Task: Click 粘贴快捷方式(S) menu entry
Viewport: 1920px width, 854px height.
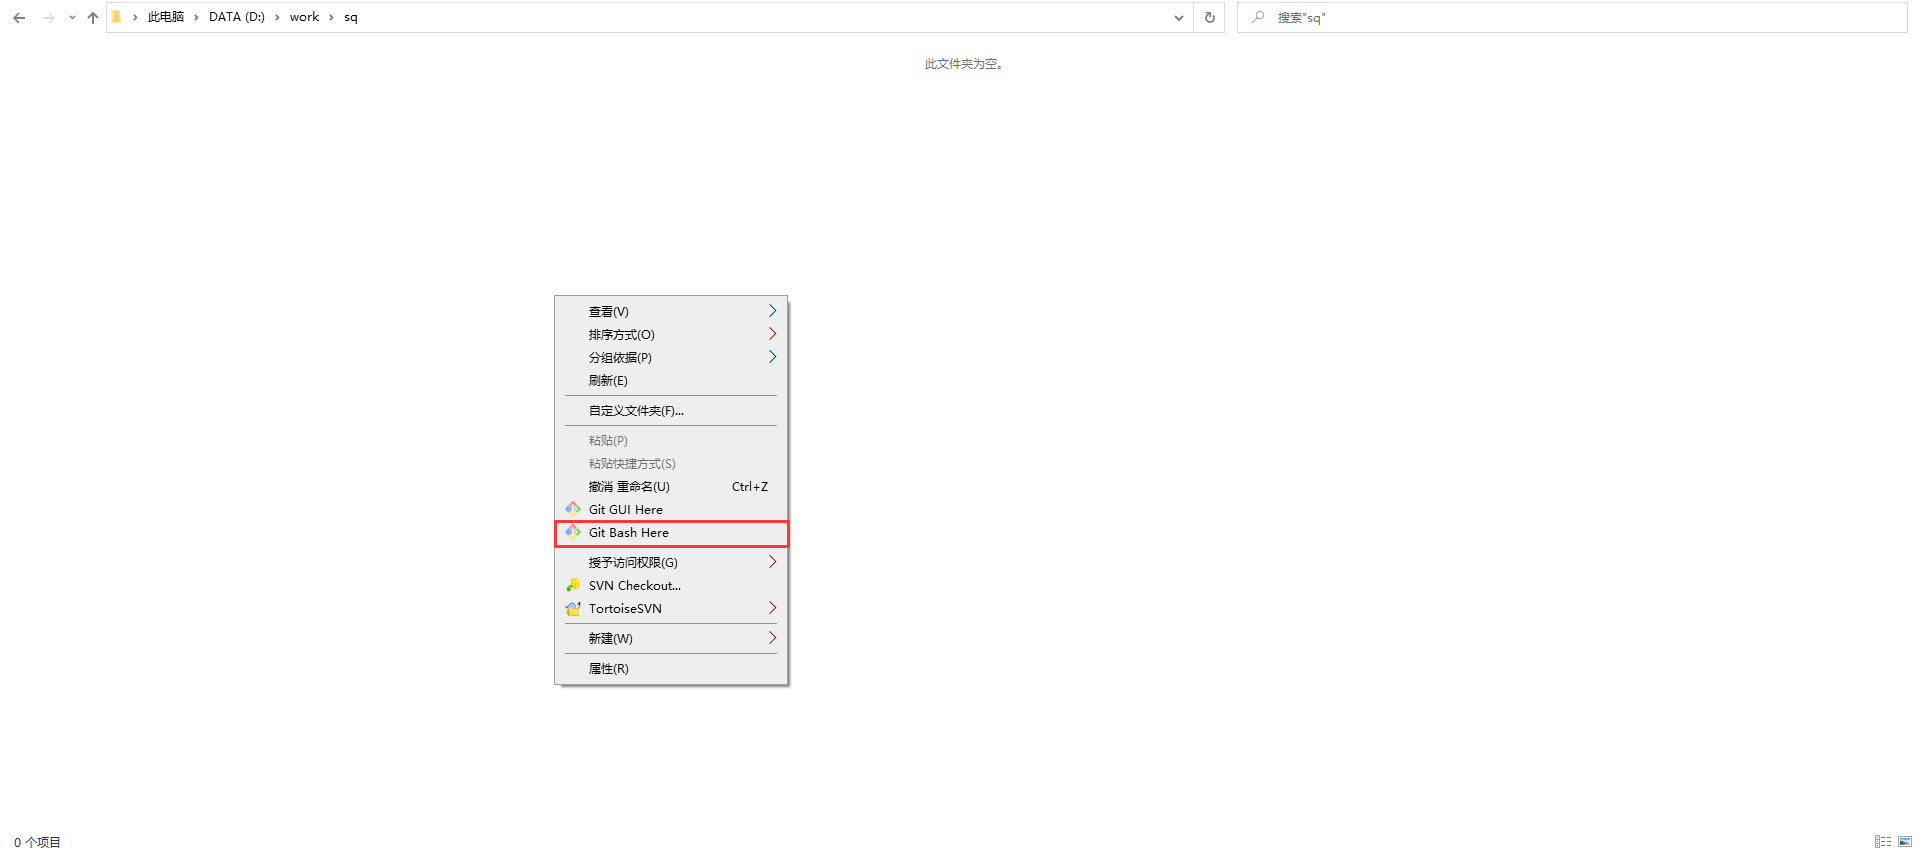Action: 671,464
